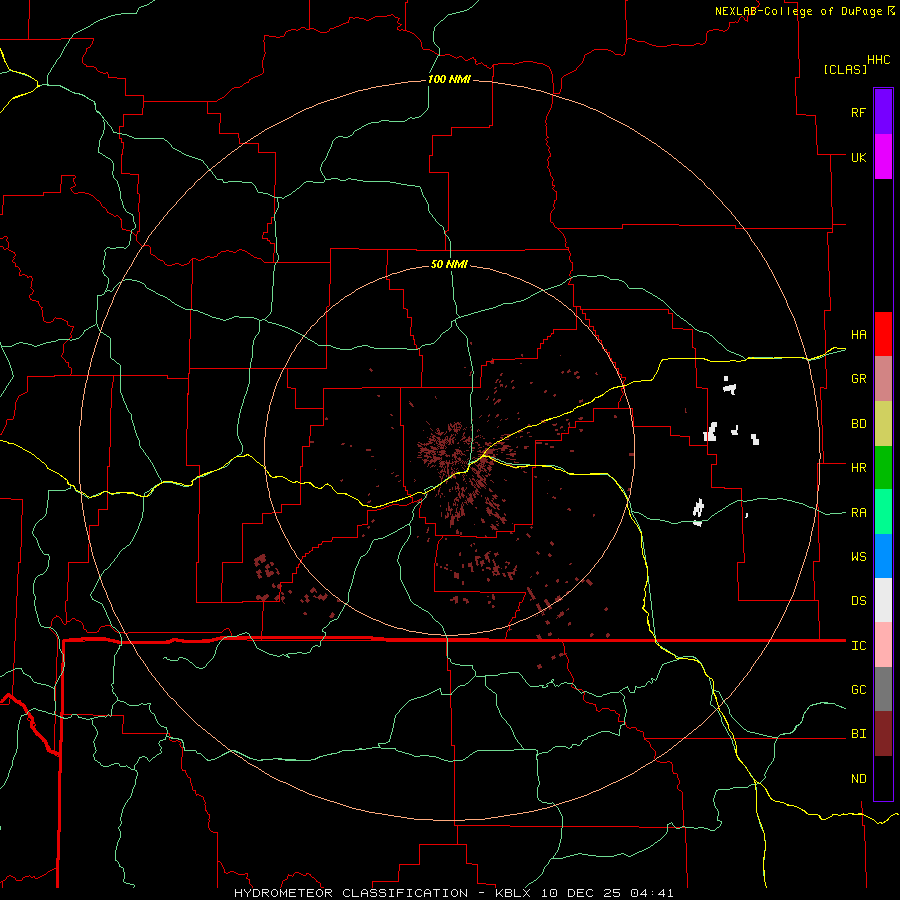
Task: Click the DS legend label
Action: click(x=858, y=601)
